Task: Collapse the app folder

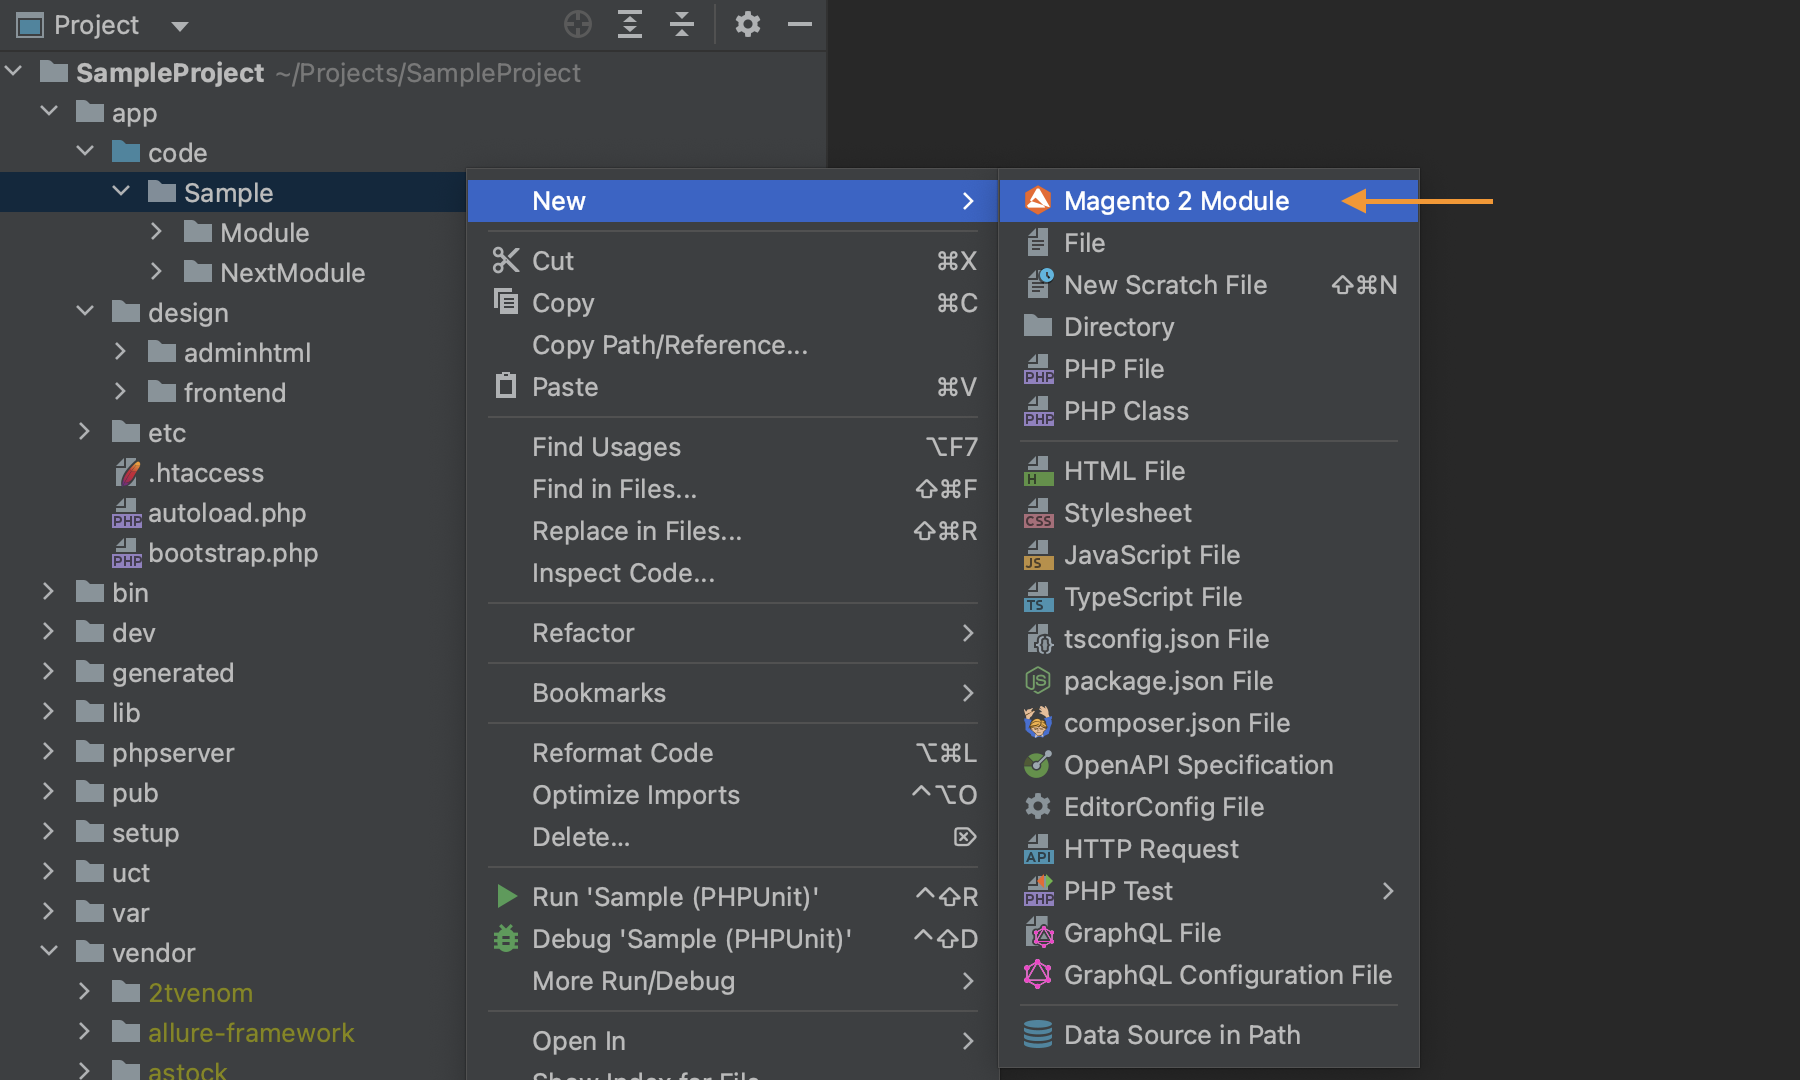Action: point(50,112)
